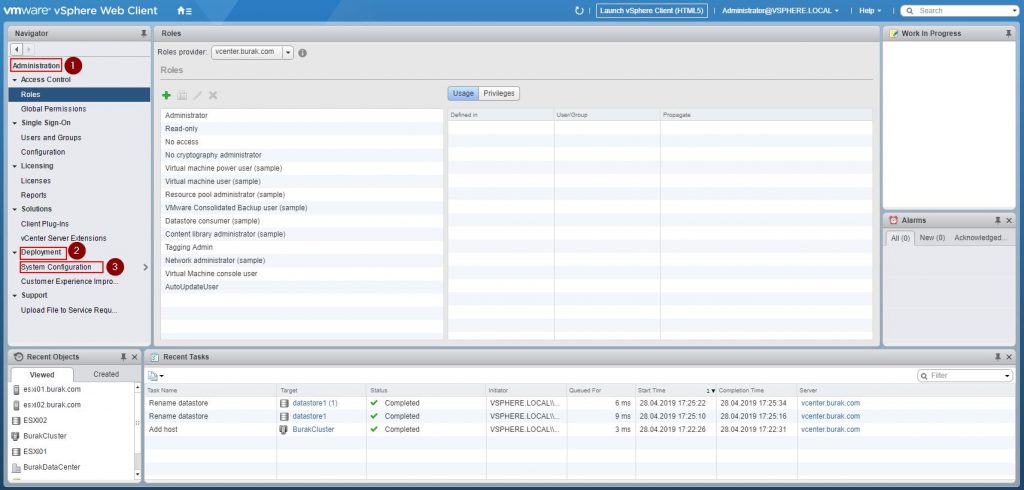Select Datastore consumer (sample) role
1024x490 pixels.
pos(302,221)
